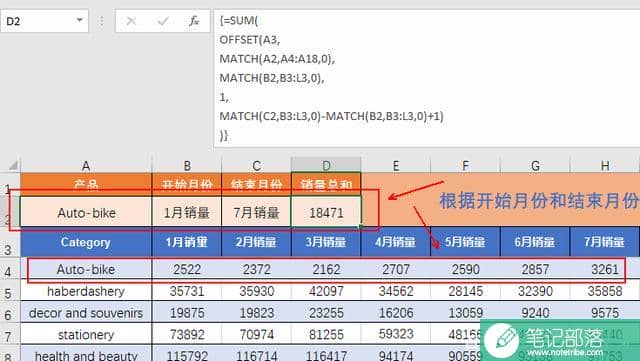640x361 pixels.
Task: Click cell with value 13059
Action: click(465, 313)
